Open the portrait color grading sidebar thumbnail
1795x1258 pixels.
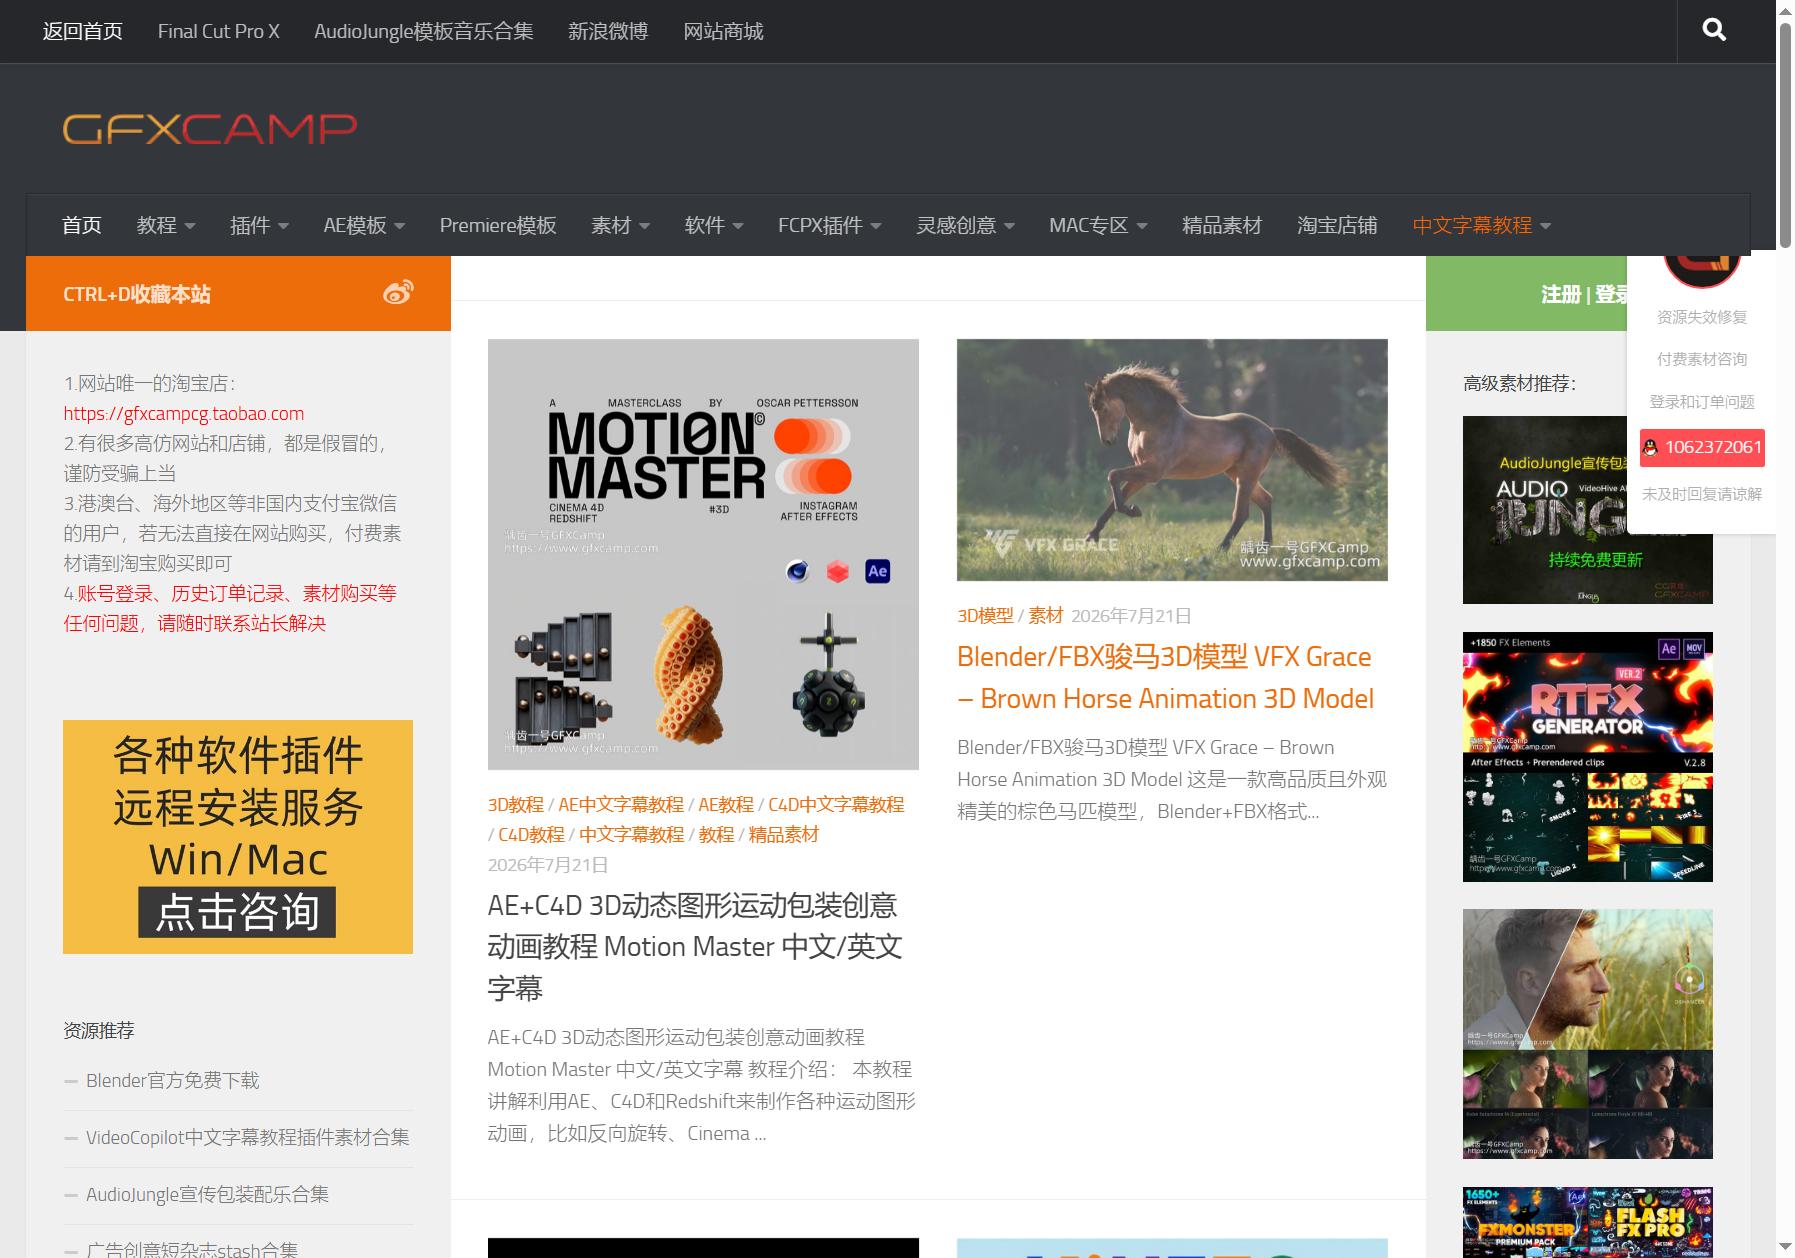tap(1587, 1034)
